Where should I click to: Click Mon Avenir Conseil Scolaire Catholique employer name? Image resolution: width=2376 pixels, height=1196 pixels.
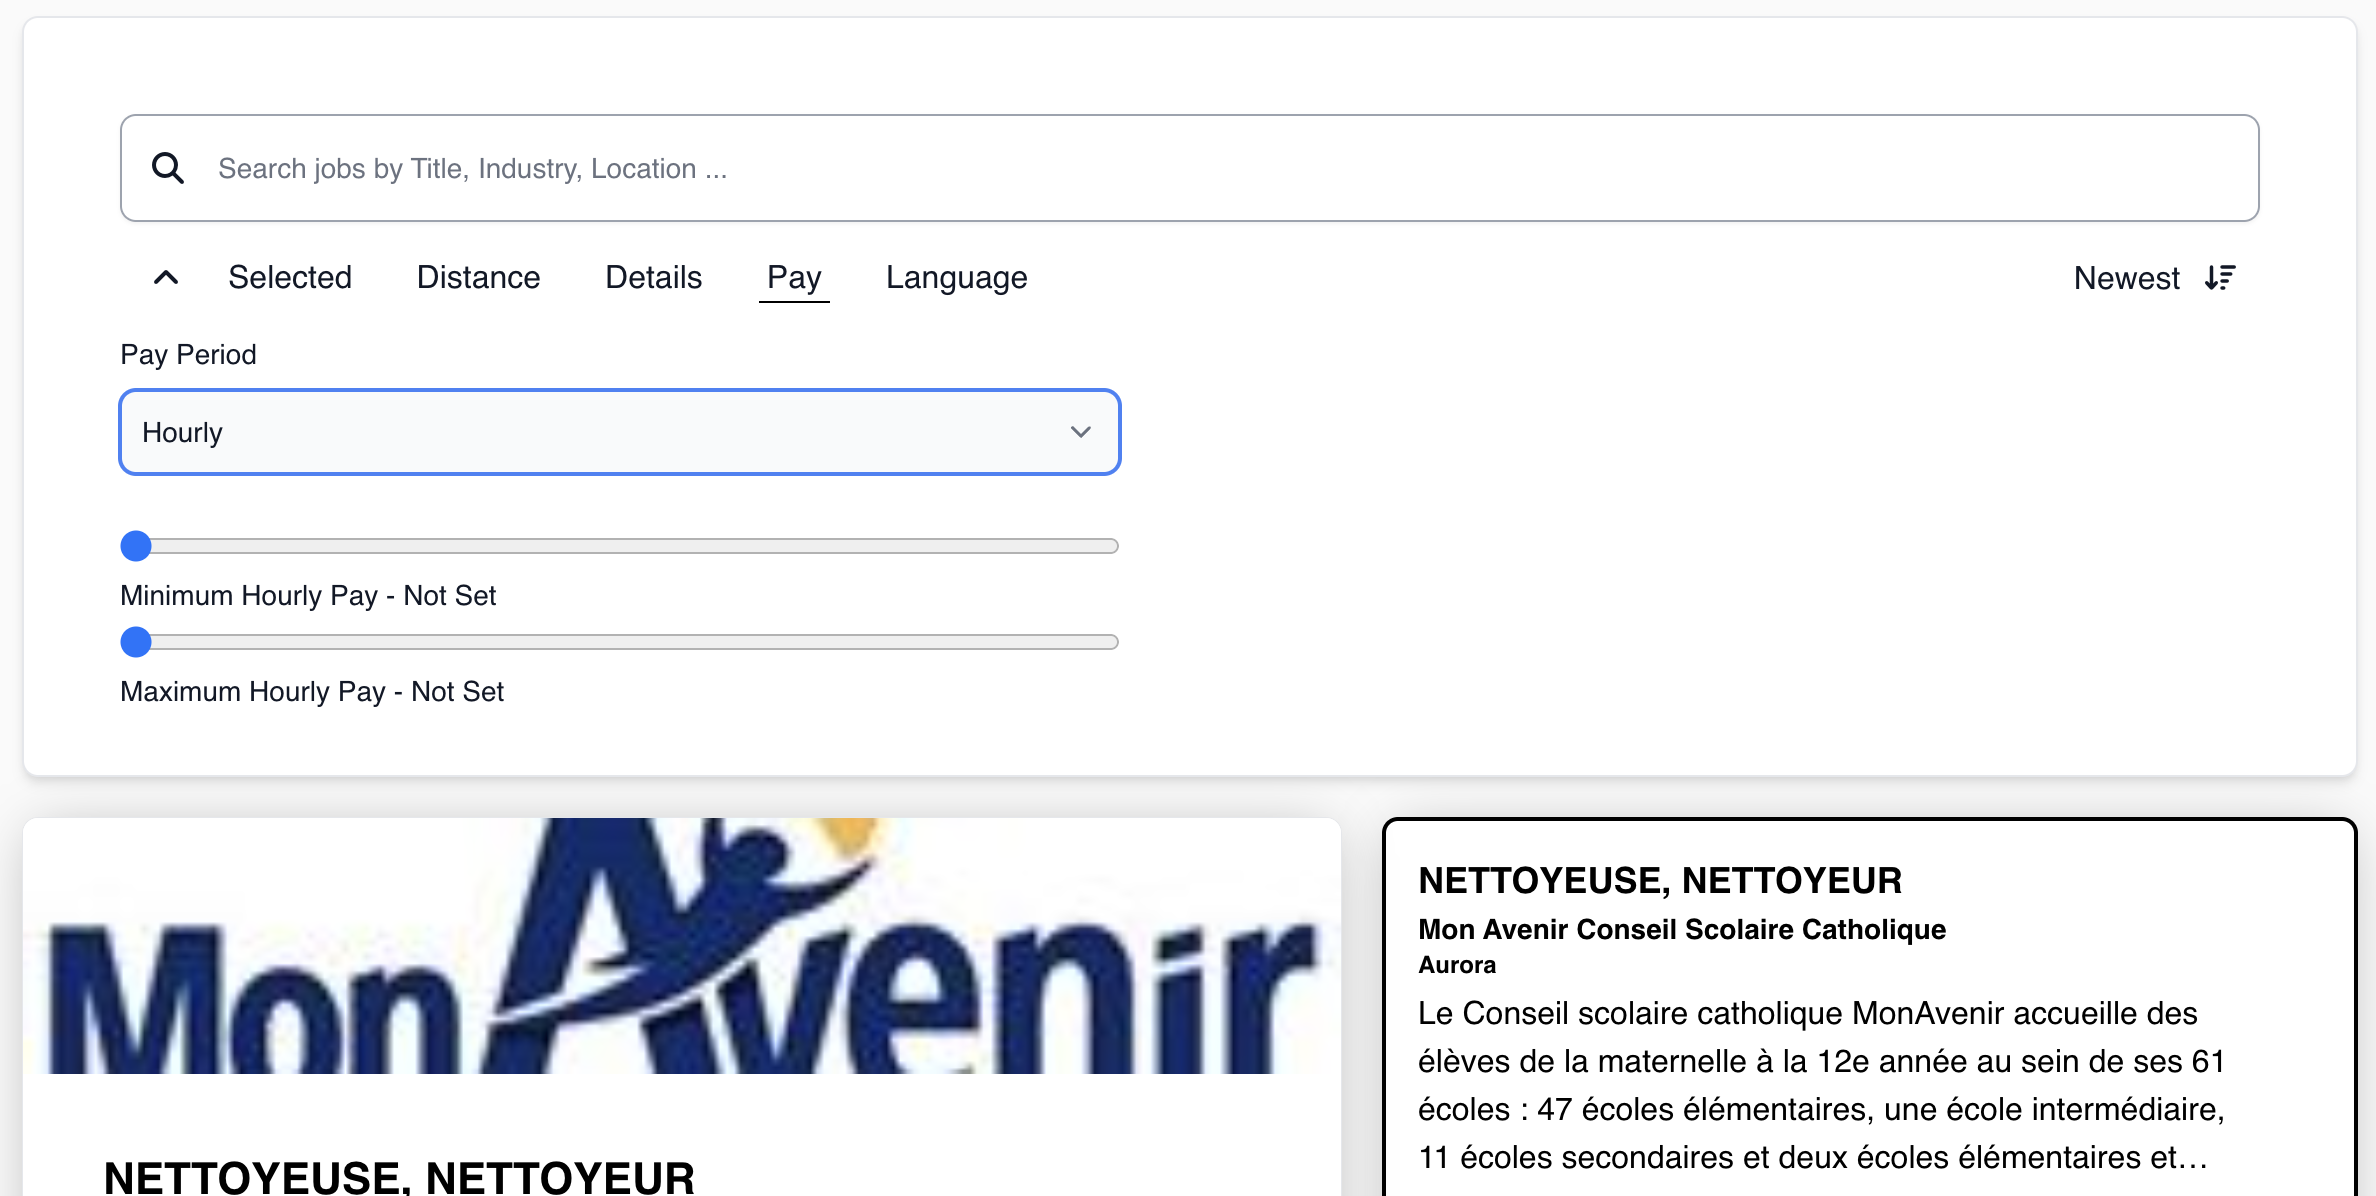click(x=1682, y=930)
